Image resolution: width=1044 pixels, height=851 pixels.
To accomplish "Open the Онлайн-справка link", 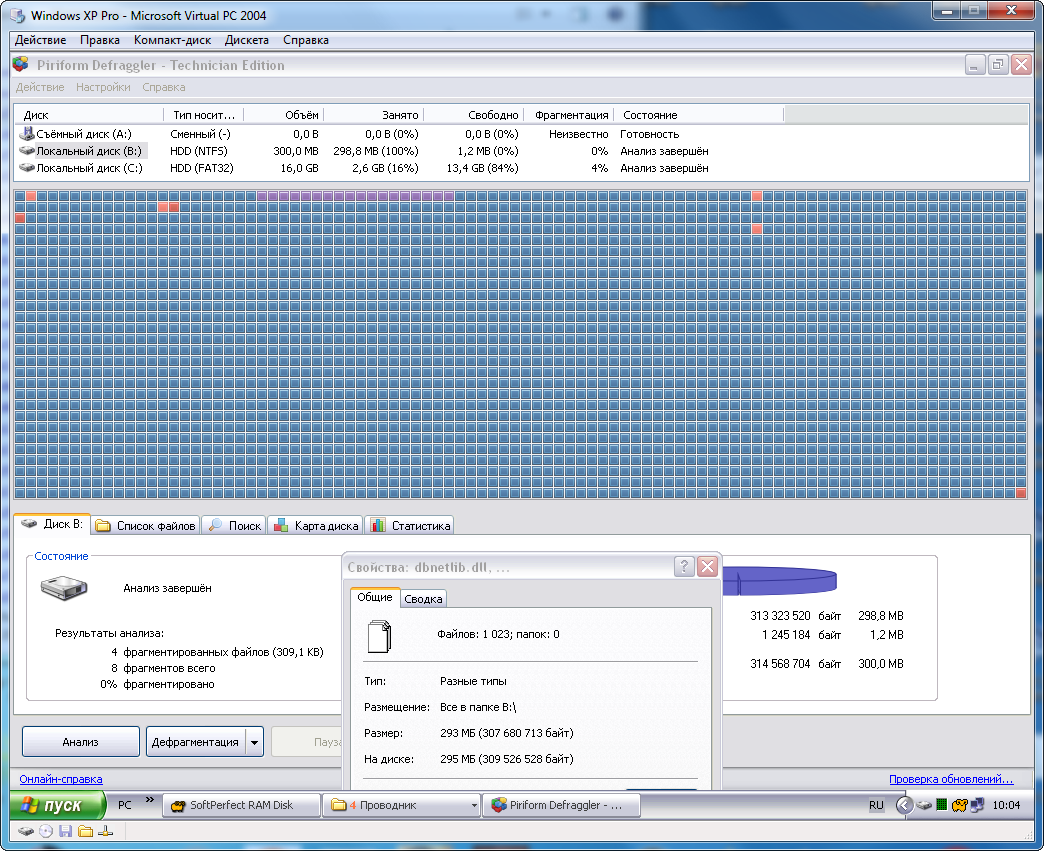I will point(61,779).
